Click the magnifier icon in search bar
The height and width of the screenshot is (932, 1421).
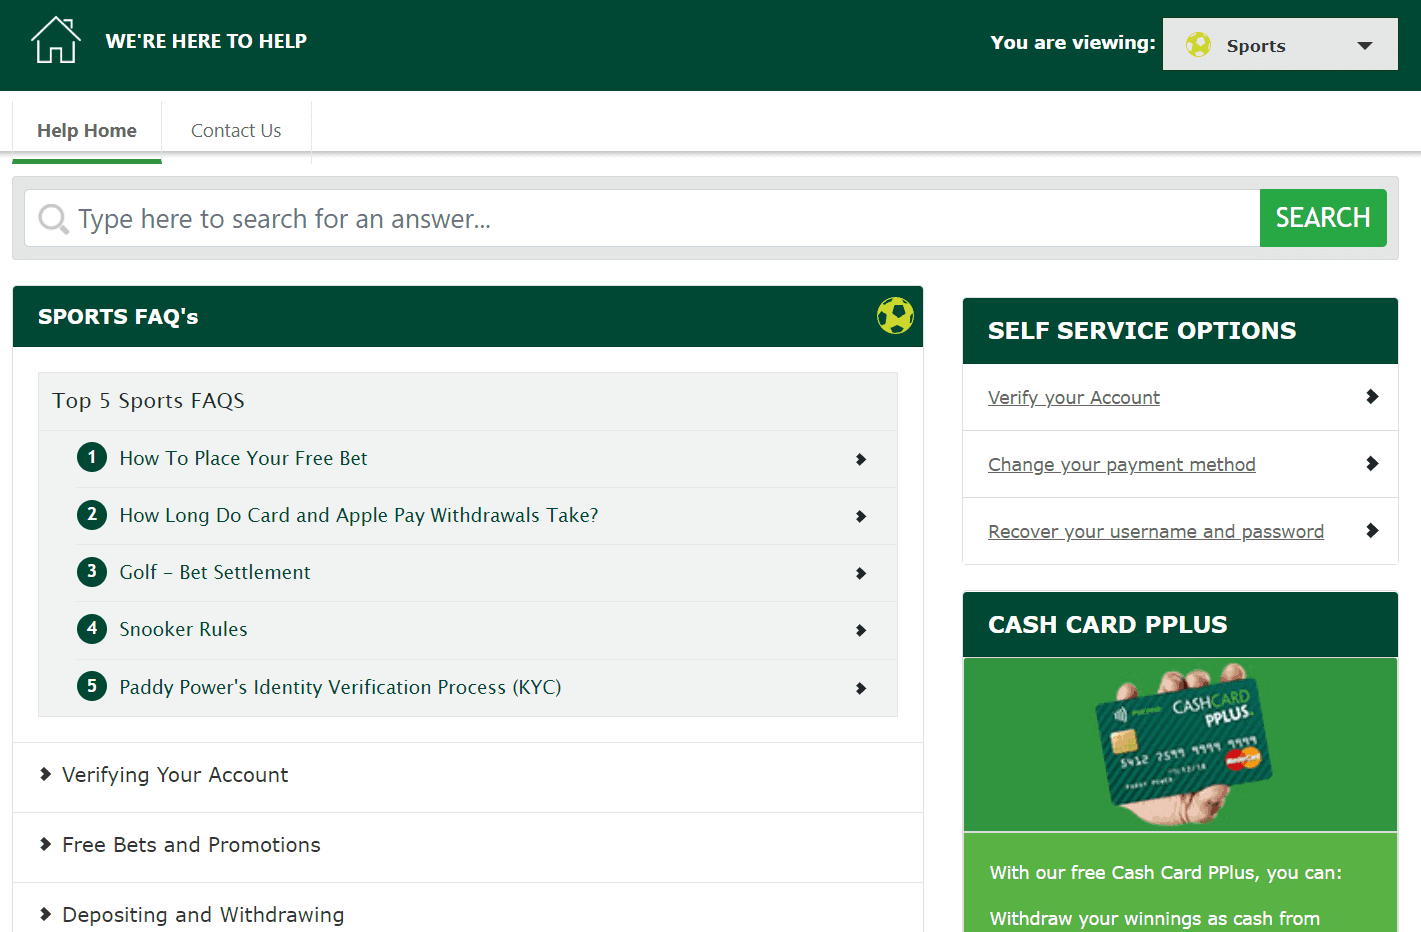[53, 218]
